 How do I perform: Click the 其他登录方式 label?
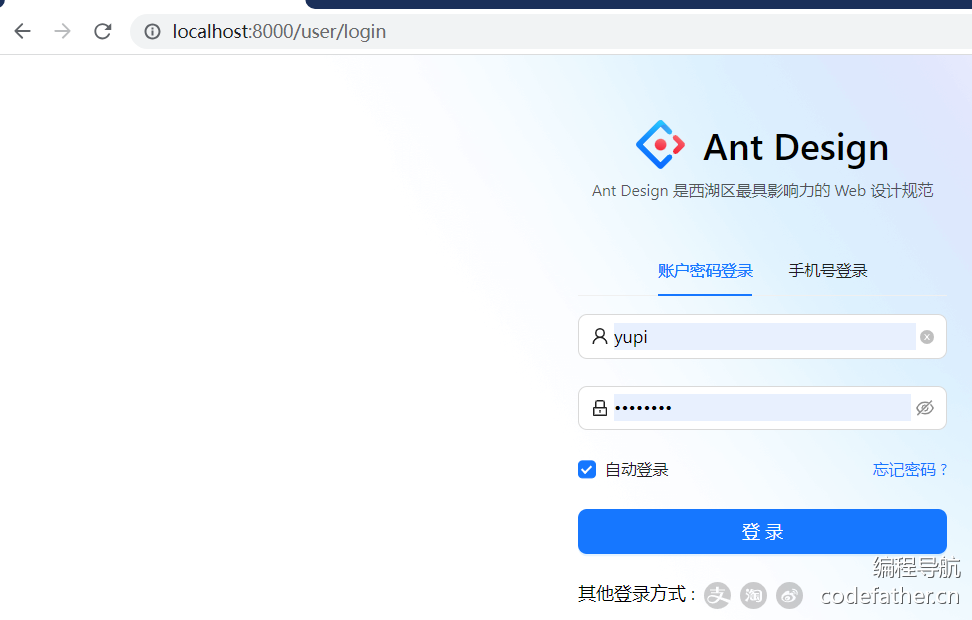[x=637, y=594]
